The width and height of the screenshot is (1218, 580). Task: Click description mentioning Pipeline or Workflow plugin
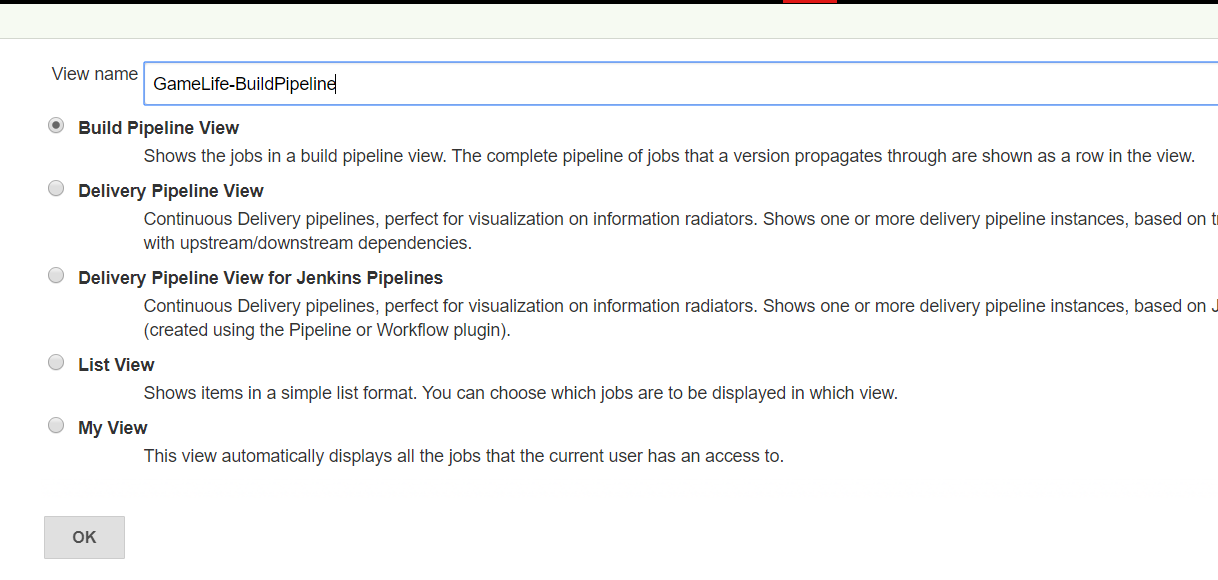327,330
